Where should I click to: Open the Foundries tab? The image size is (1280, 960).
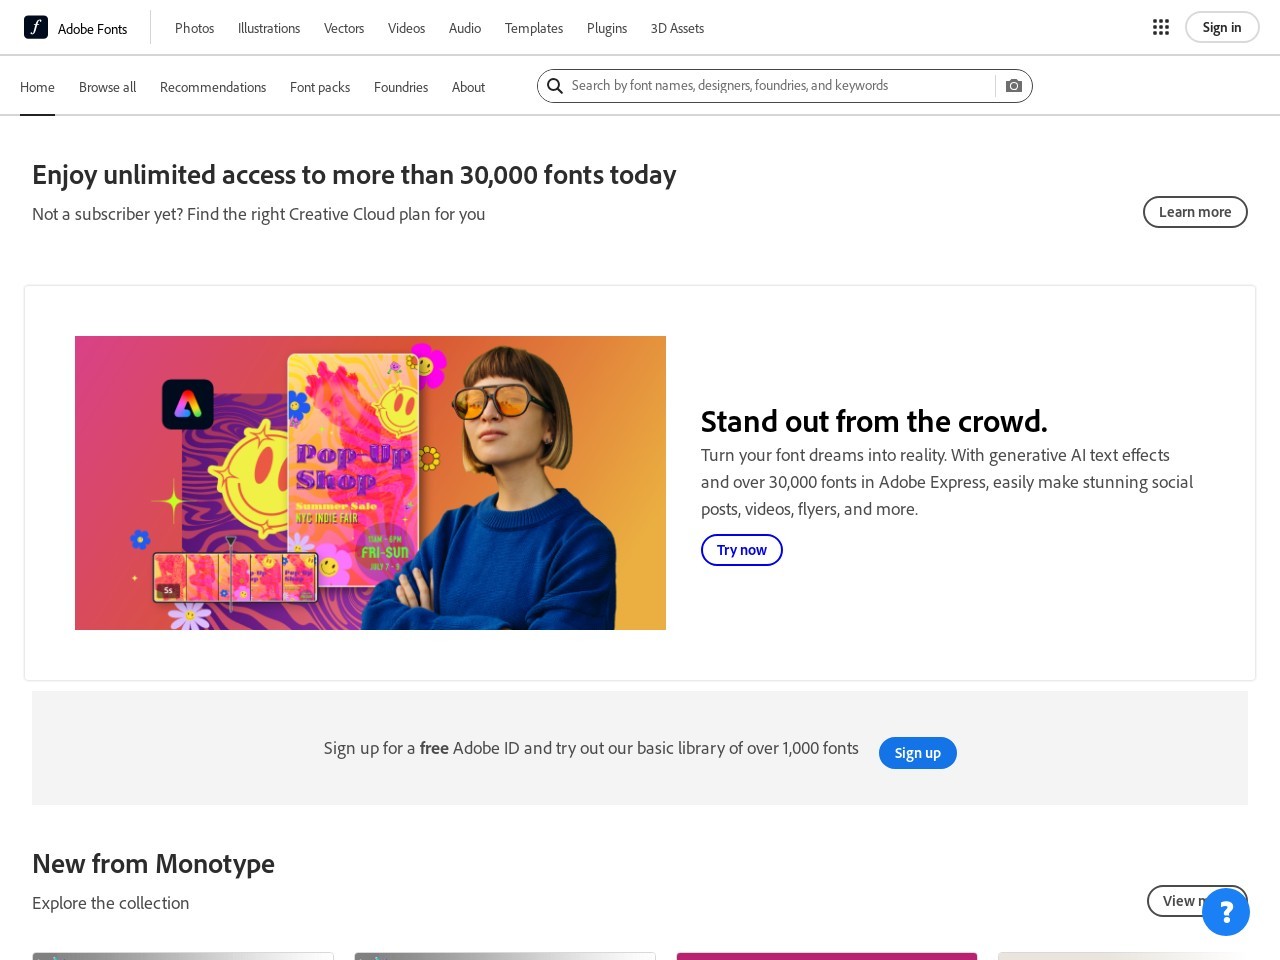coord(401,87)
